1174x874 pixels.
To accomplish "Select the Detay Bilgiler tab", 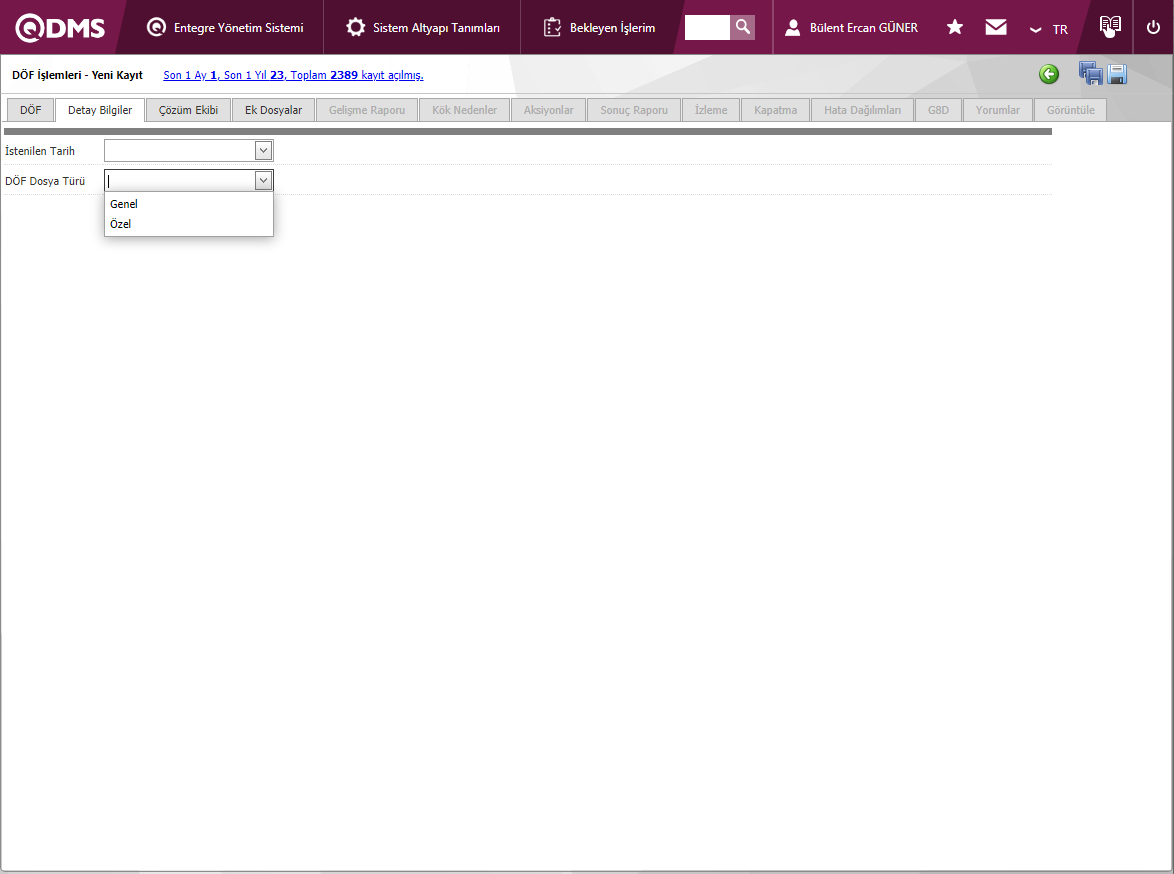I will click(100, 110).
